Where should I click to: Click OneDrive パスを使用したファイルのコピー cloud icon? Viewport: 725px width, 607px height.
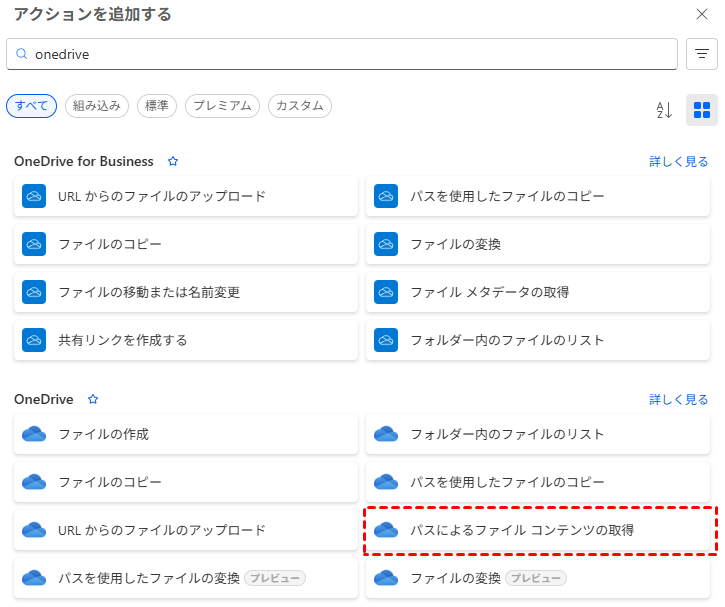tap(386, 482)
